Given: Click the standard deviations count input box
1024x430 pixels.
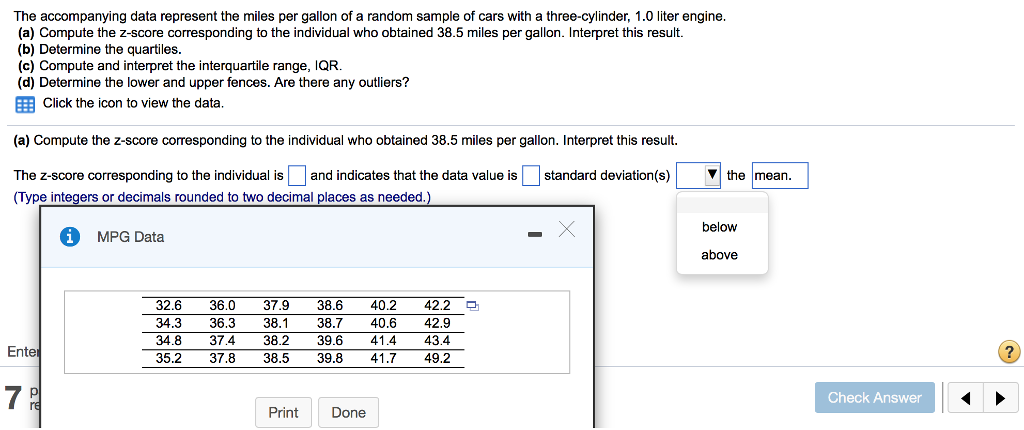Looking at the screenshot, I should pyautogui.click(x=530, y=176).
